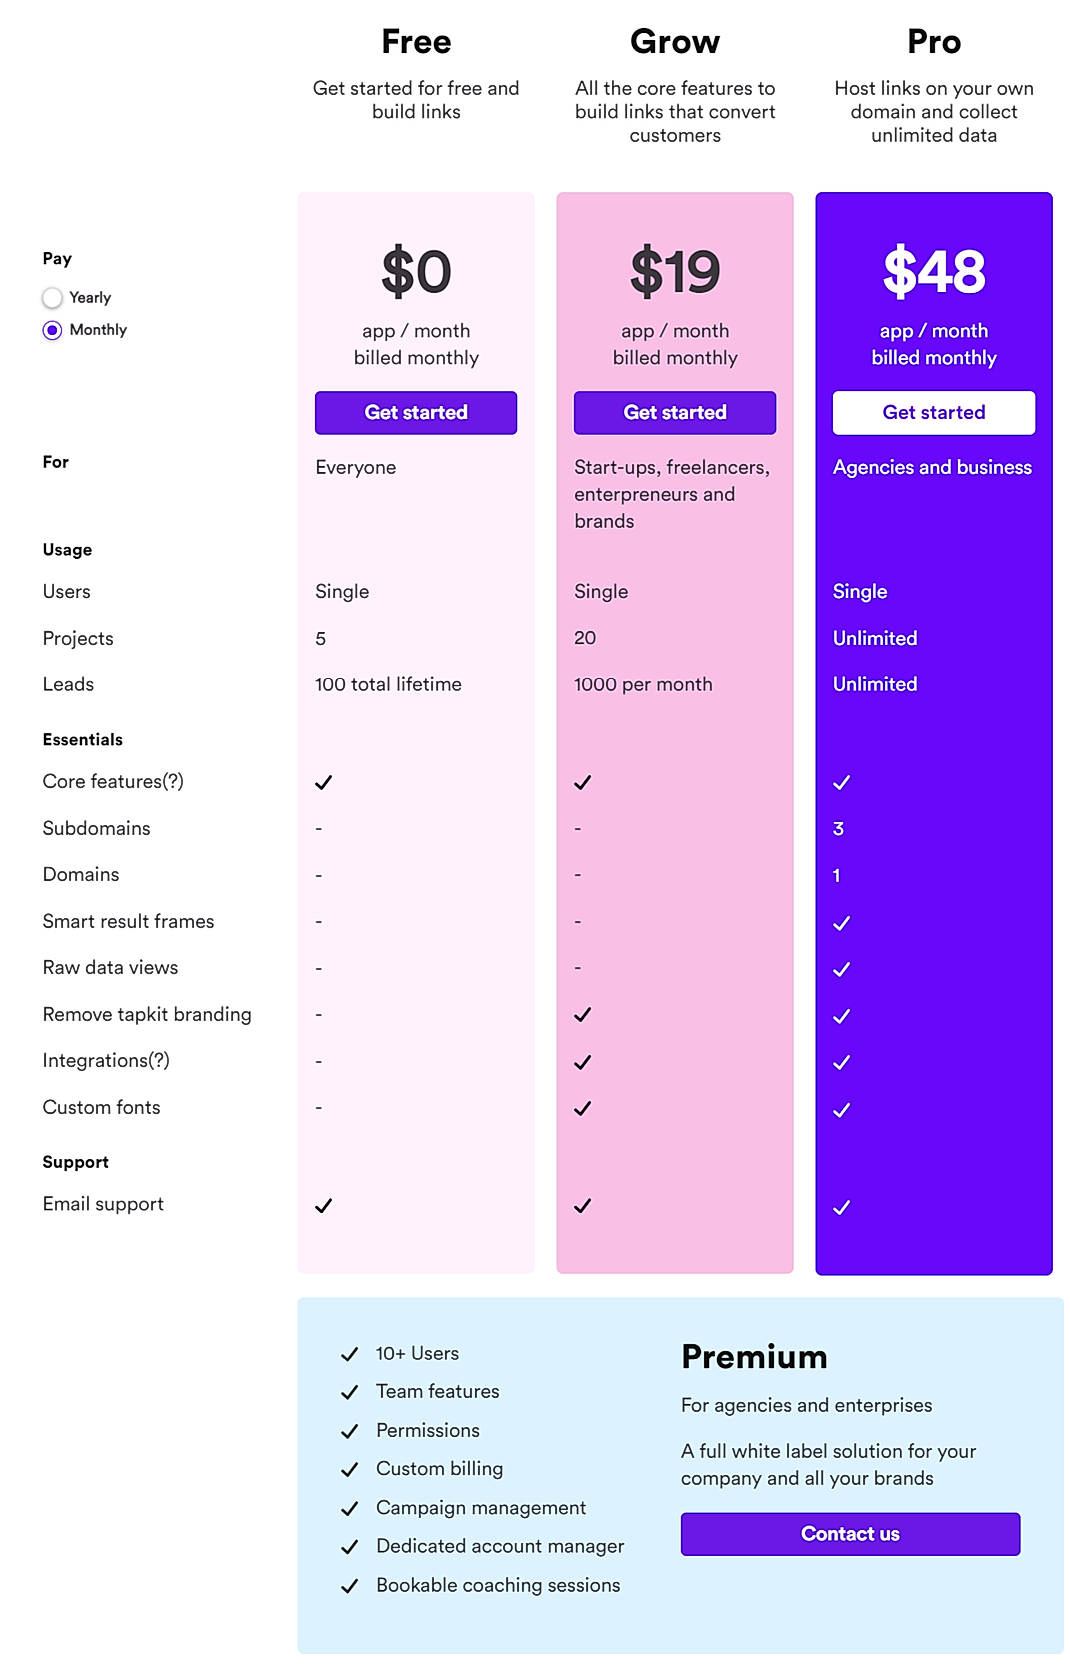
Task: Open the Core features help tooltip
Action: [x=173, y=781]
